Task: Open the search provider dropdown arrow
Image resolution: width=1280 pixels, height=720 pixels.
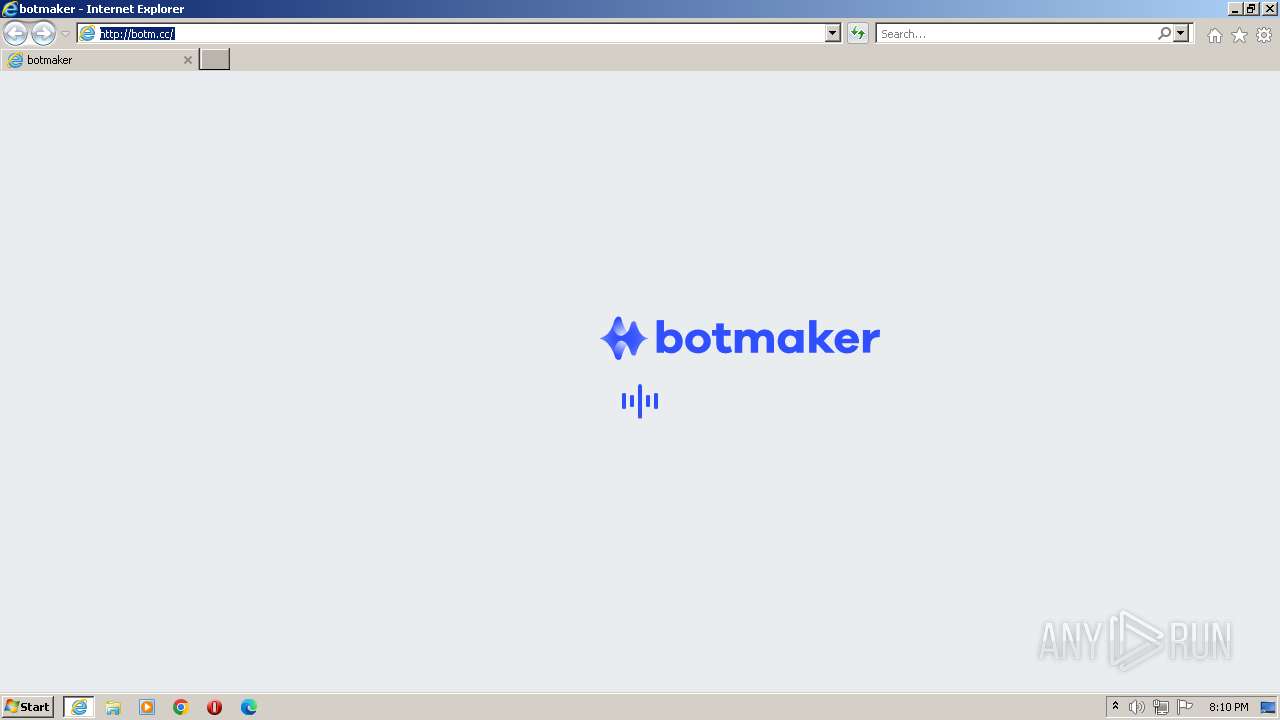Action: pos(1181,33)
